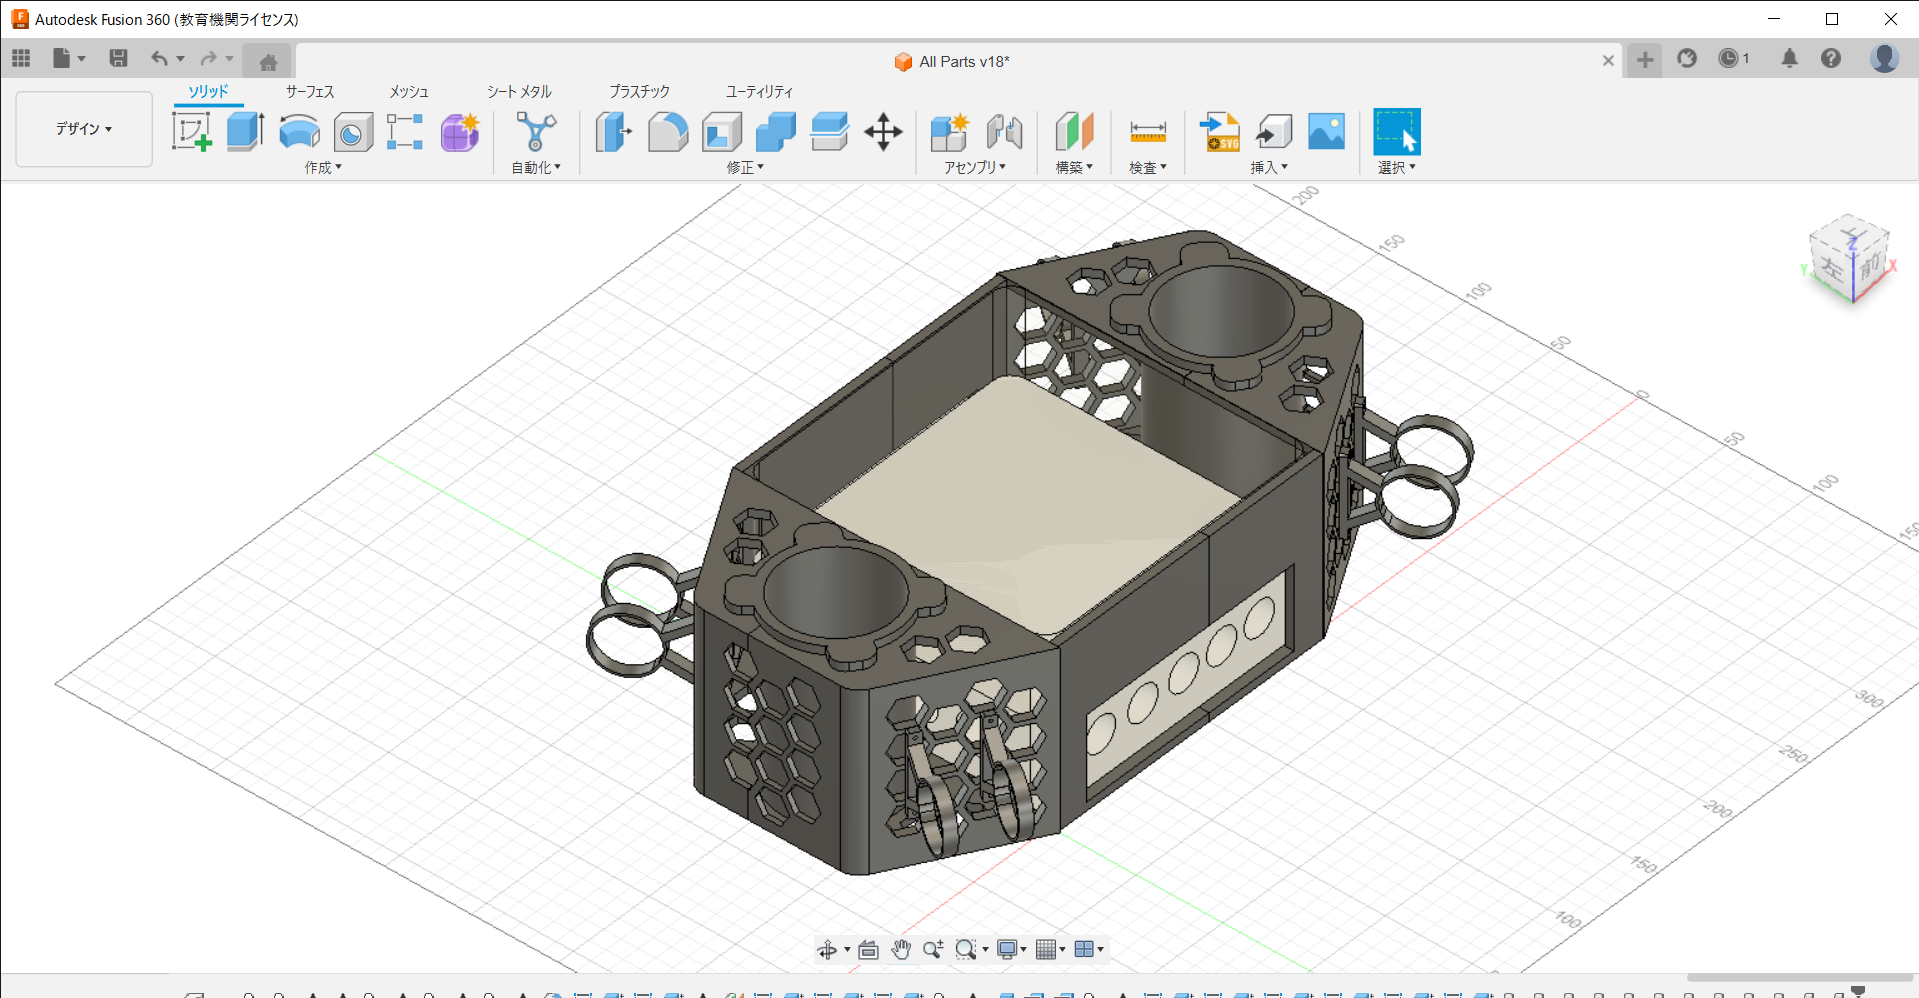Activate the Move/Copy arrows tool
1919x998 pixels.
pos(883,132)
